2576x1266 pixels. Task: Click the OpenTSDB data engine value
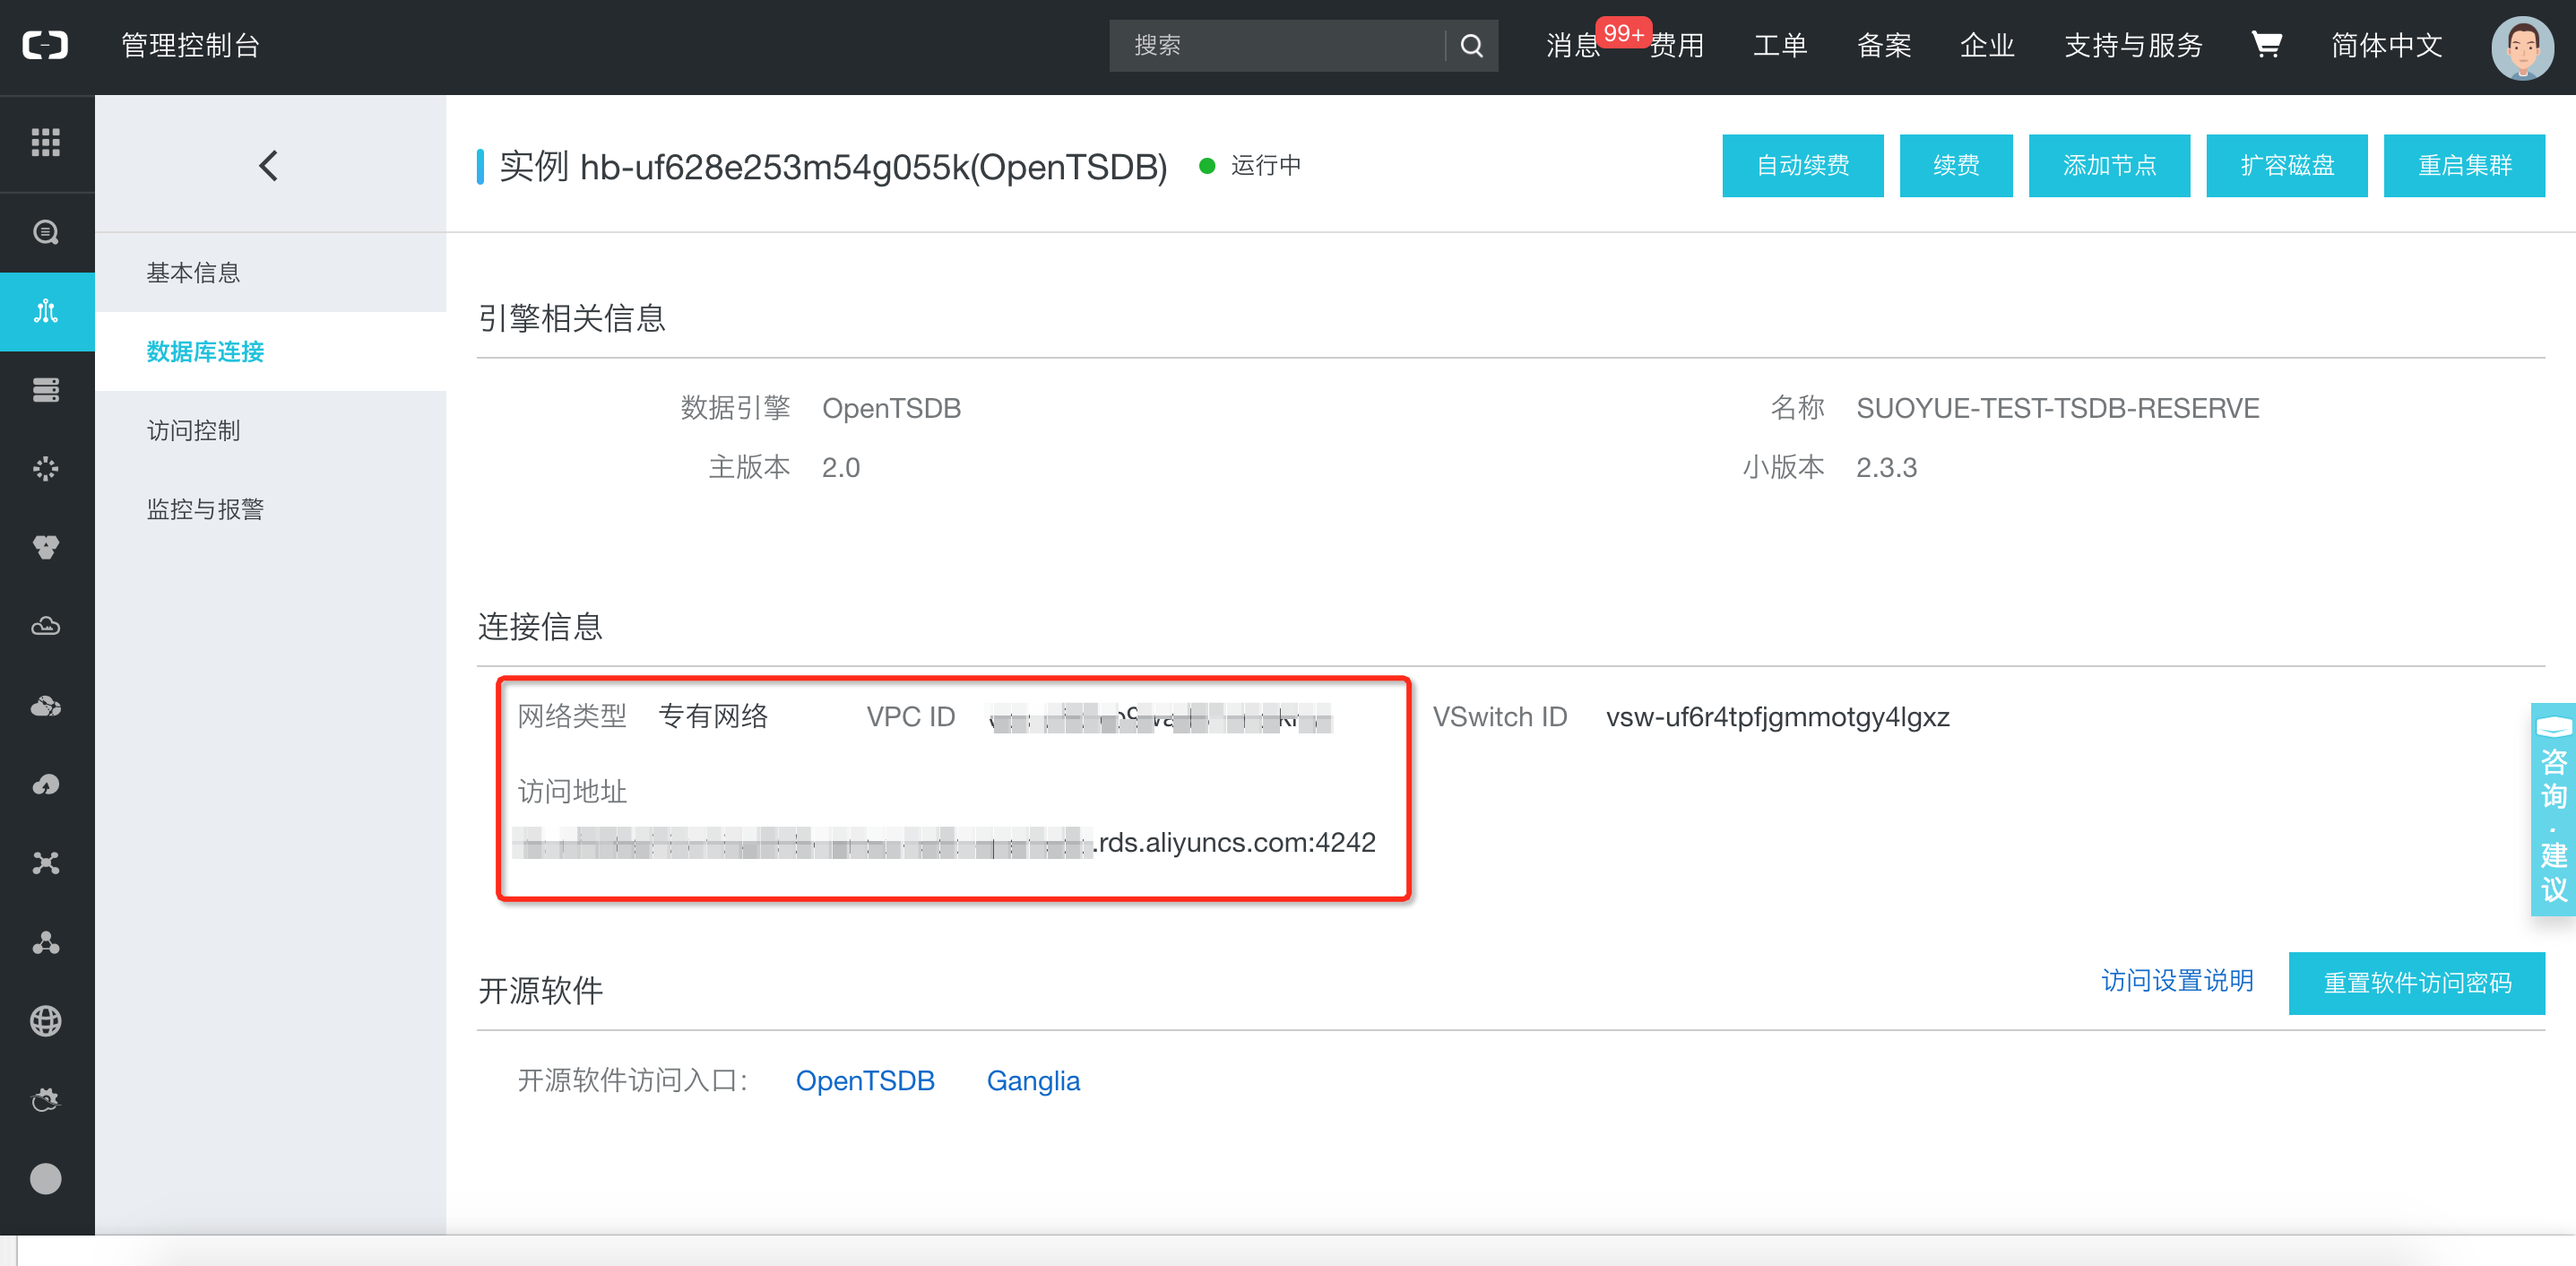coord(891,408)
